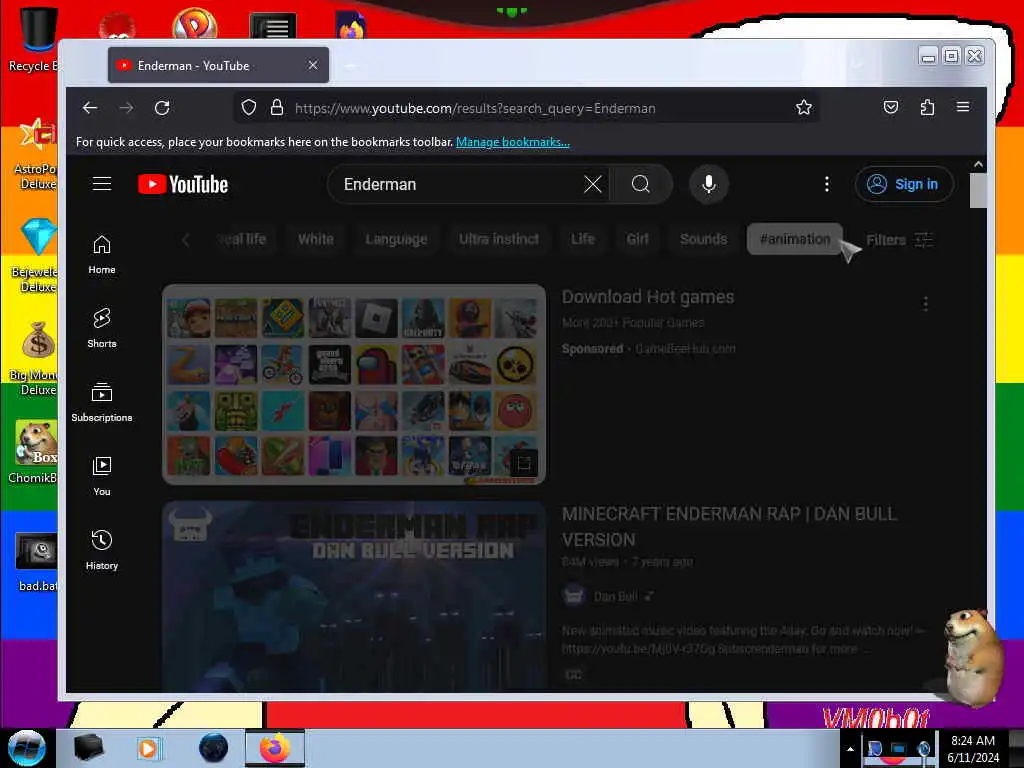Screen dimensions: 1024x768
Task: Open History in the YouTube sidebar
Action: [102, 550]
